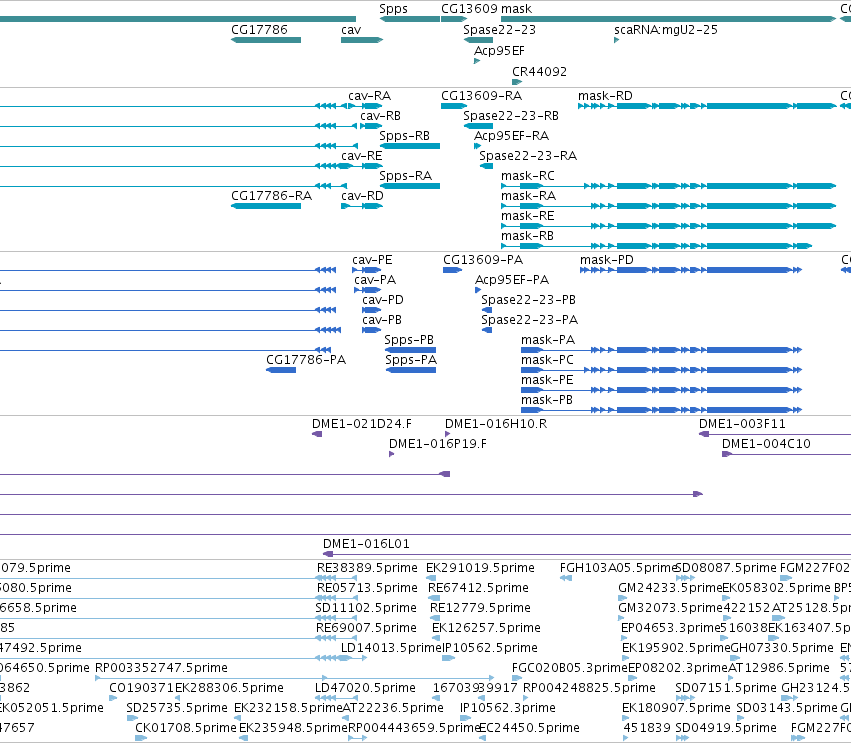Select the Spps gene feature
Screen dimensions: 851x743
click(x=410, y=19)
